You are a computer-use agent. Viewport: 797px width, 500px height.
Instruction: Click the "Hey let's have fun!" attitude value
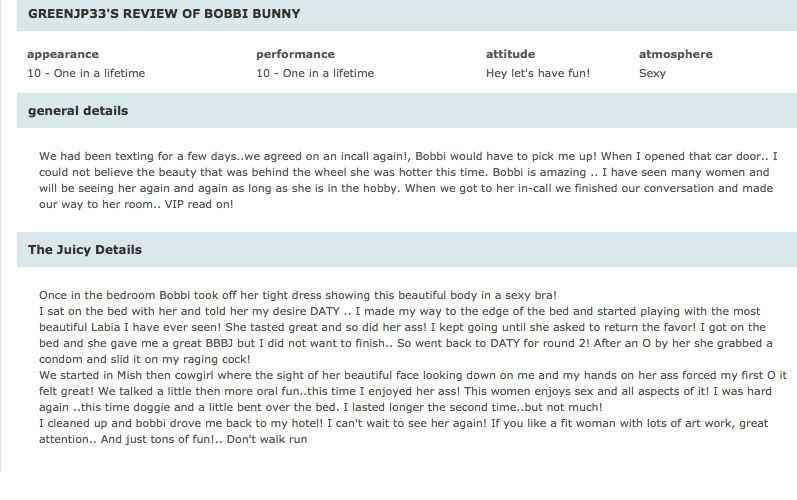point(538,73)
